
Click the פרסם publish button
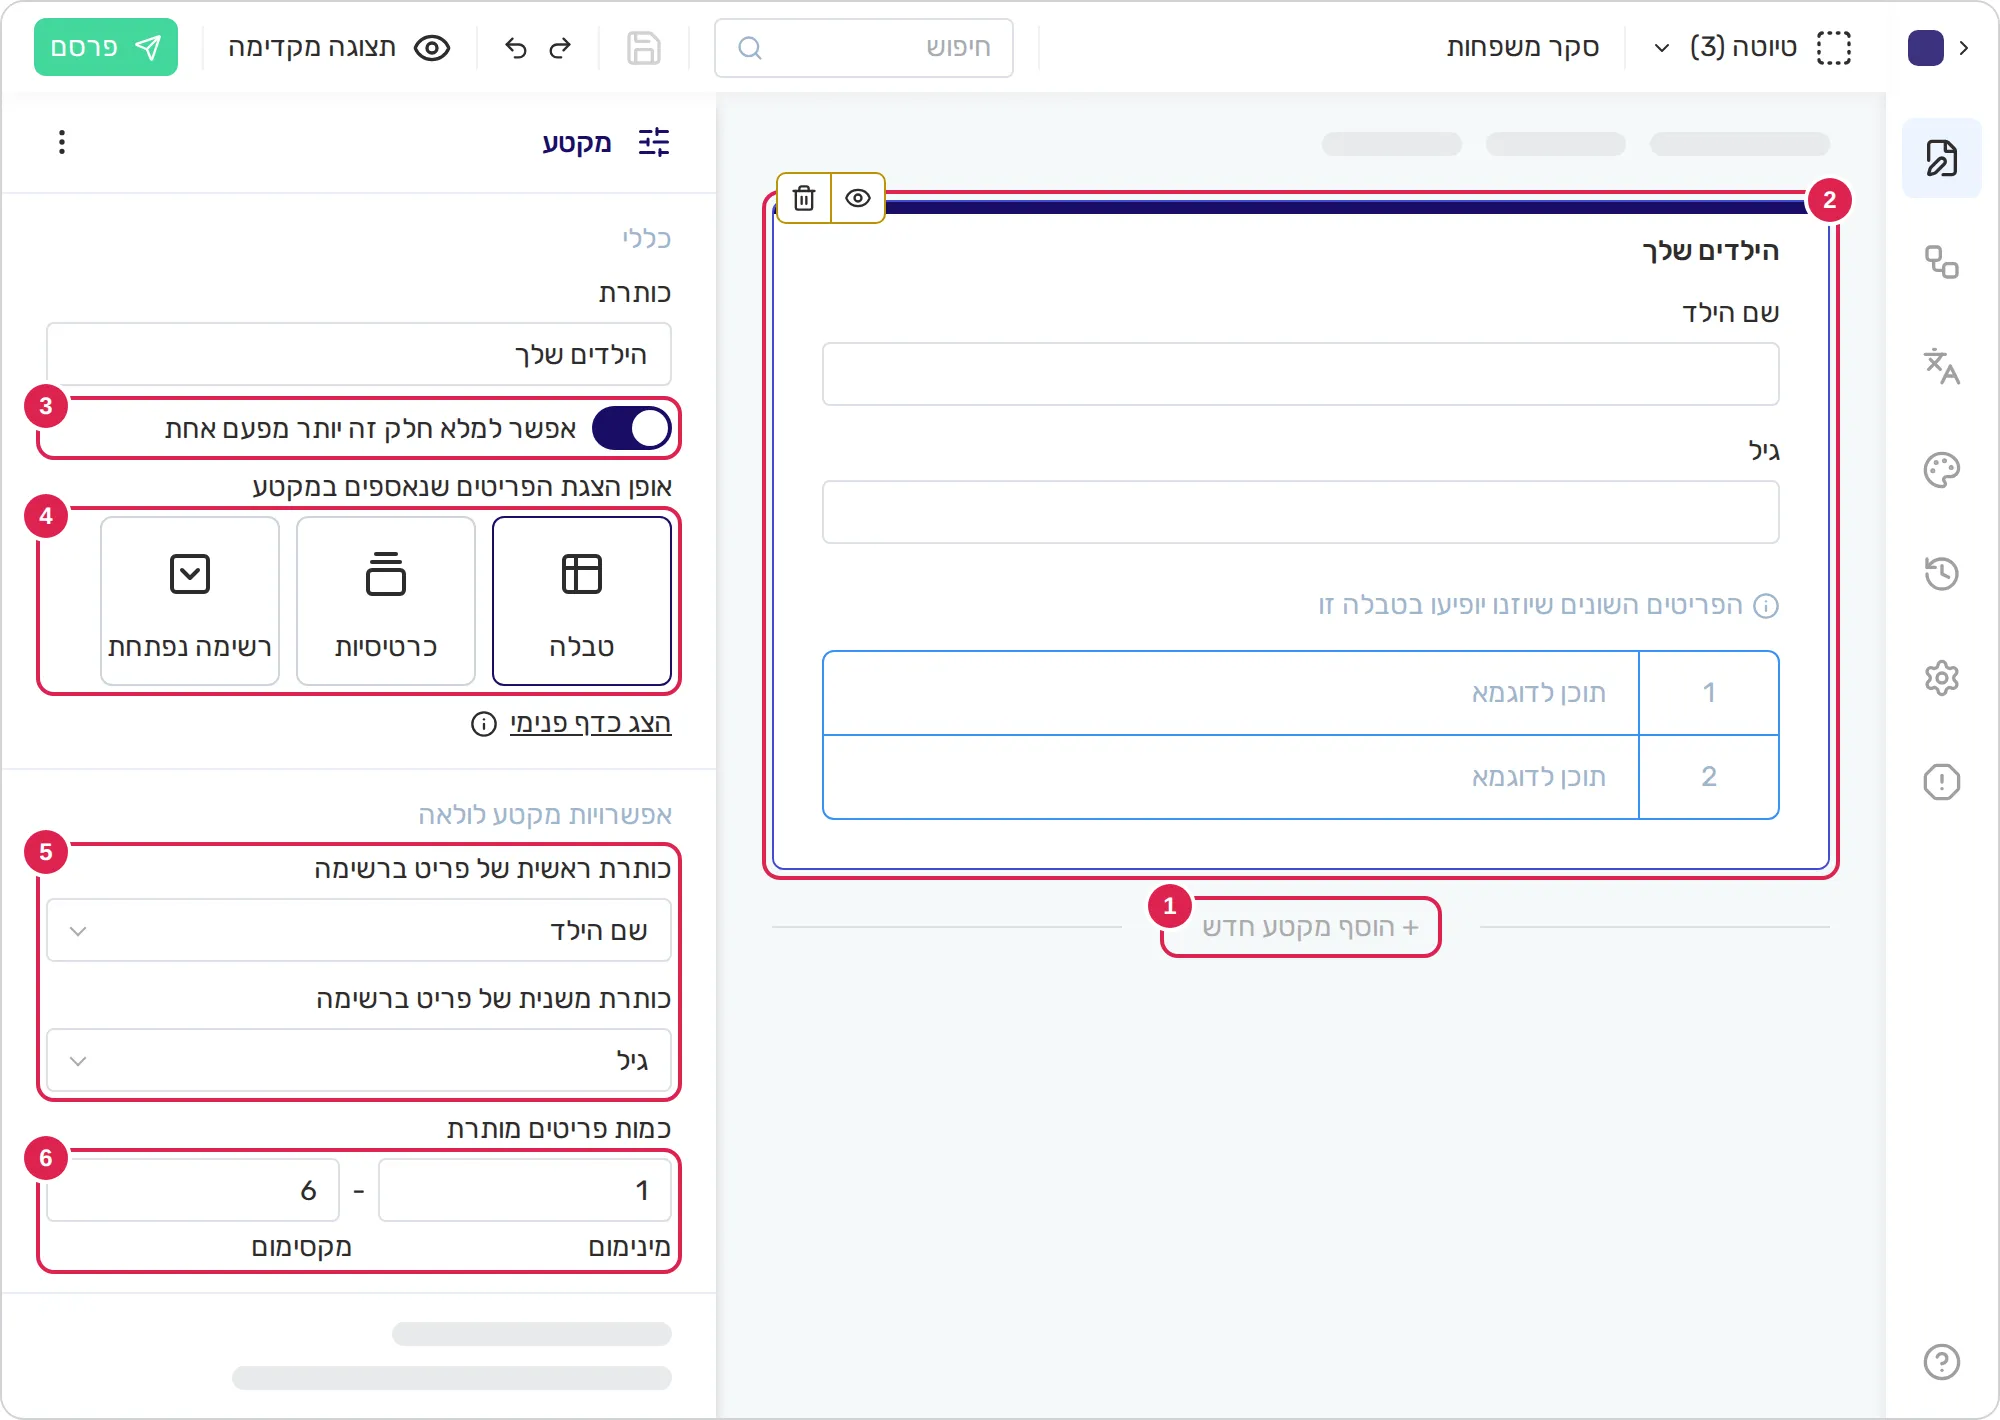pos(106,47)
